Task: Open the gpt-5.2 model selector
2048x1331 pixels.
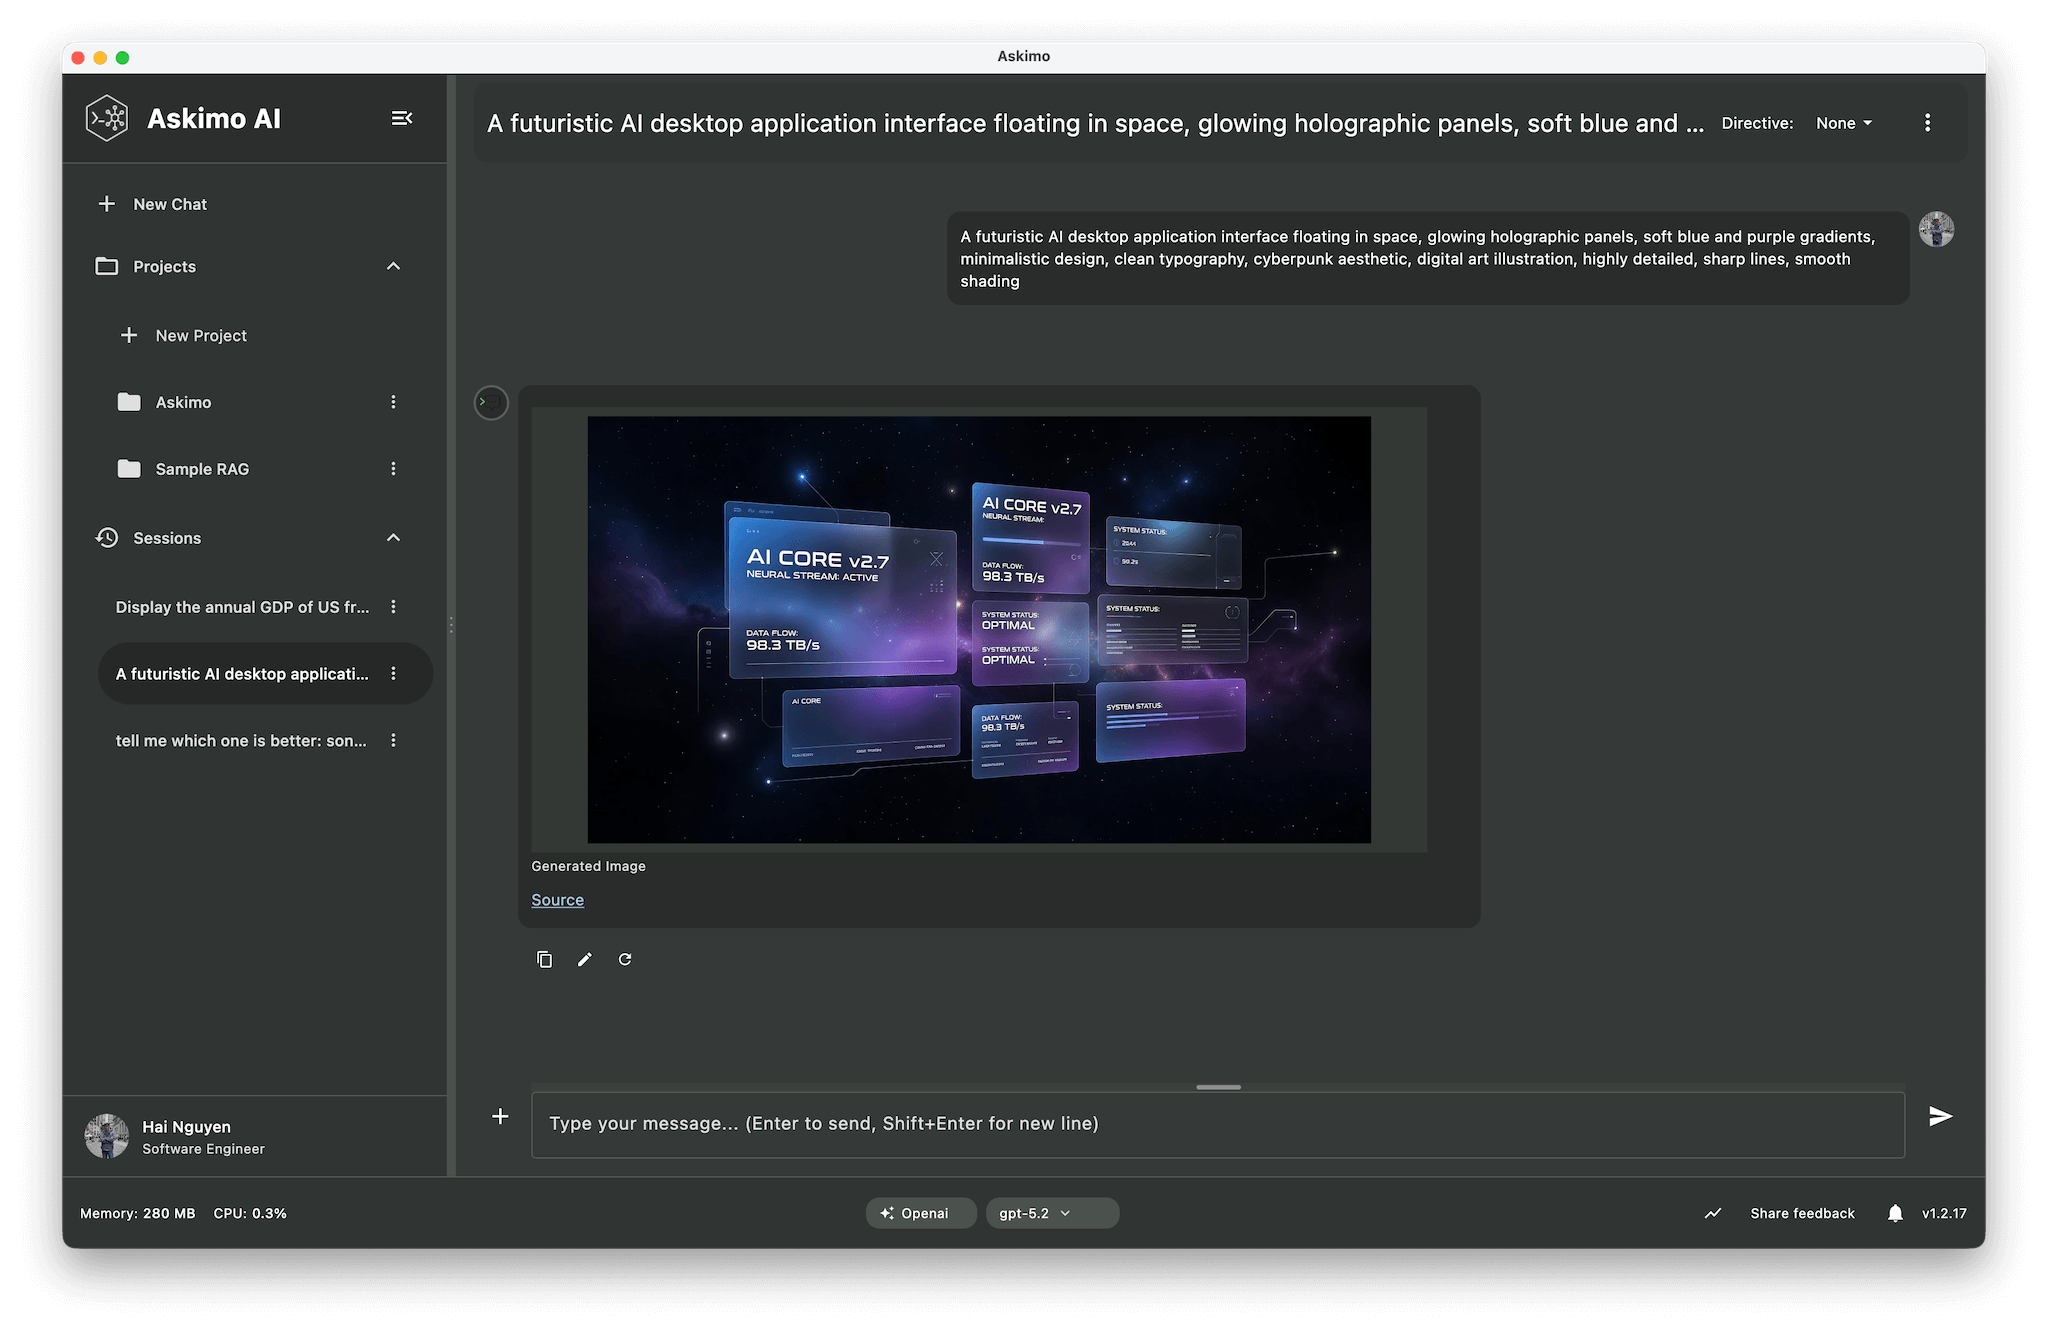Action: pyautogui.click(x=1051, y=1212)
